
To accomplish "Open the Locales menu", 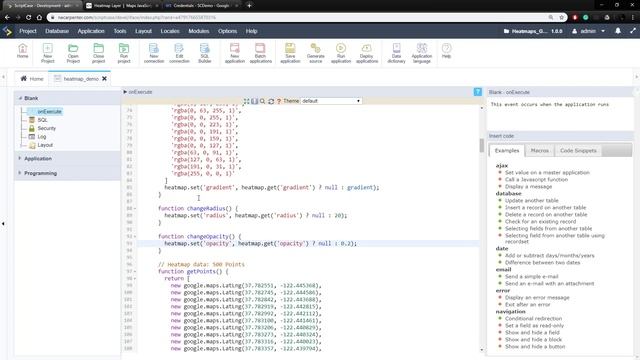I will pyautogui.click(x=170, y=31).
